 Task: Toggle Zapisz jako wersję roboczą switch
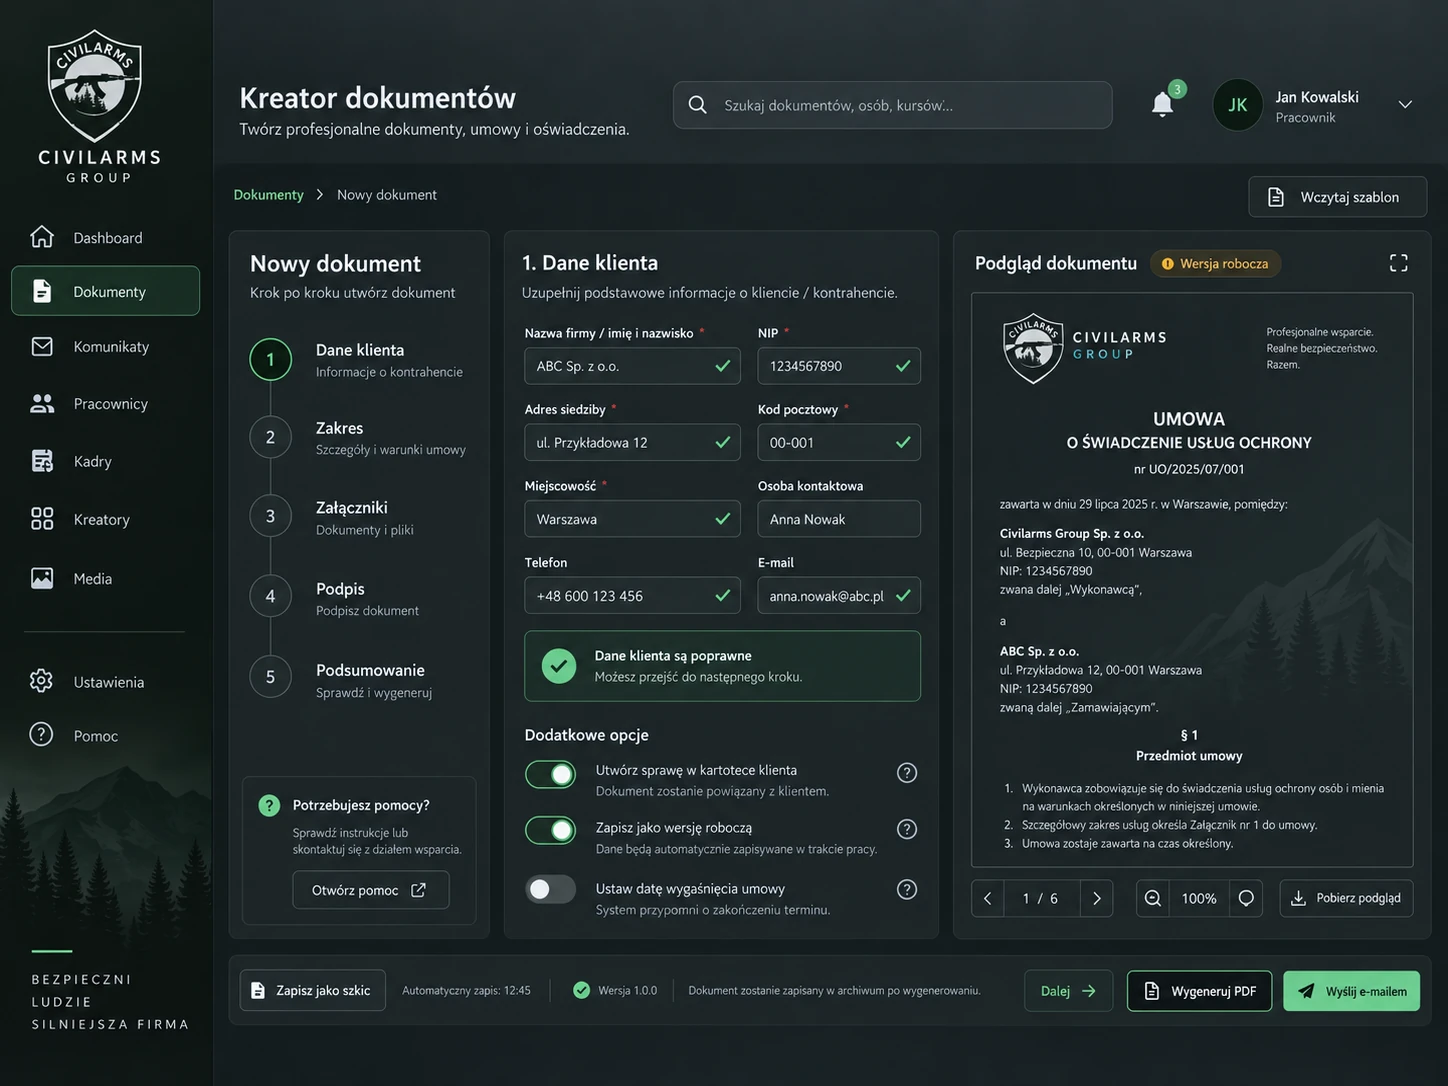tap(551, 830)
